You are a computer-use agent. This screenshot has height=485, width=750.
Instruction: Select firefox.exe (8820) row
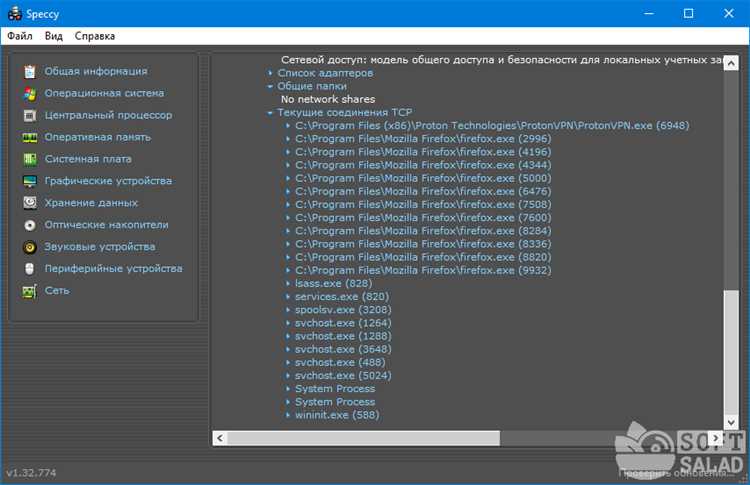423,257
